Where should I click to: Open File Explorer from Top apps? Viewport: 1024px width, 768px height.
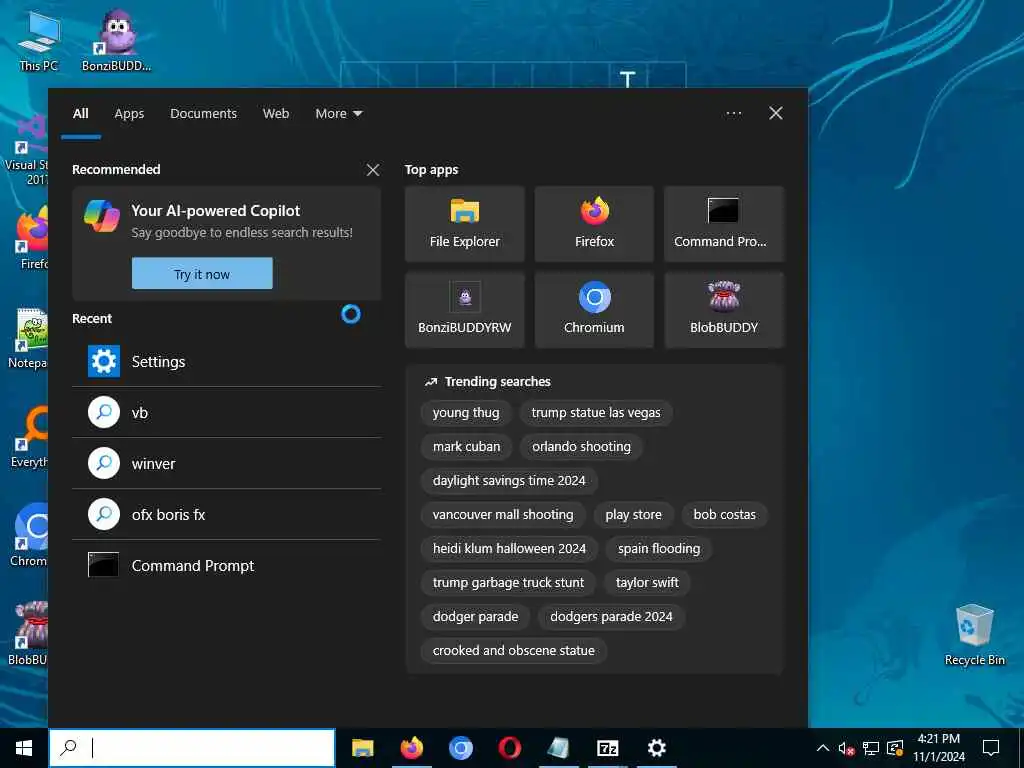[x=464, y=224]
